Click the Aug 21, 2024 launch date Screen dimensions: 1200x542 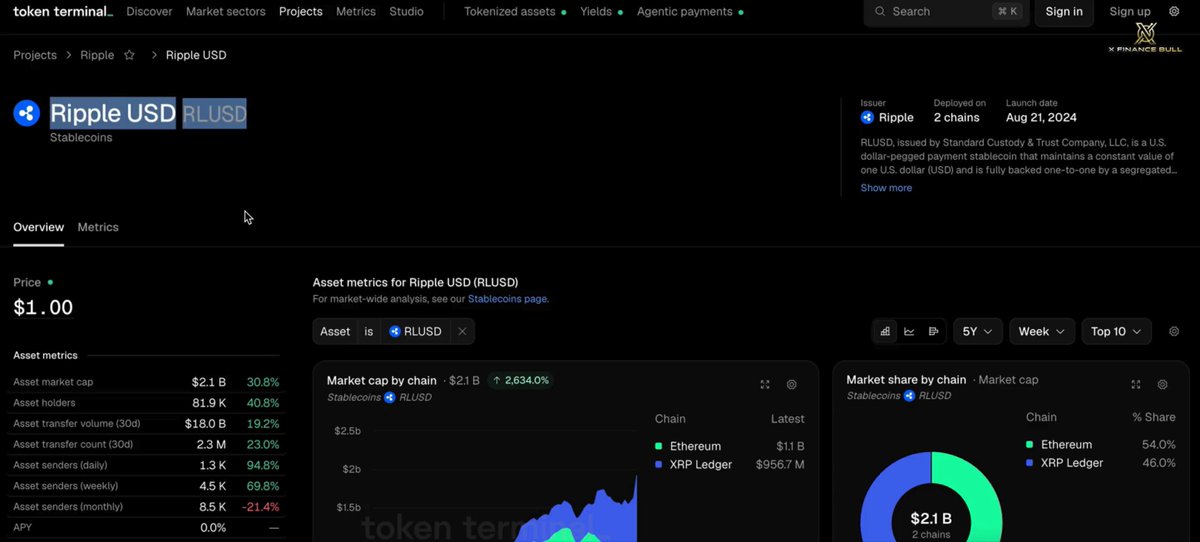[x=1041, y=117]
